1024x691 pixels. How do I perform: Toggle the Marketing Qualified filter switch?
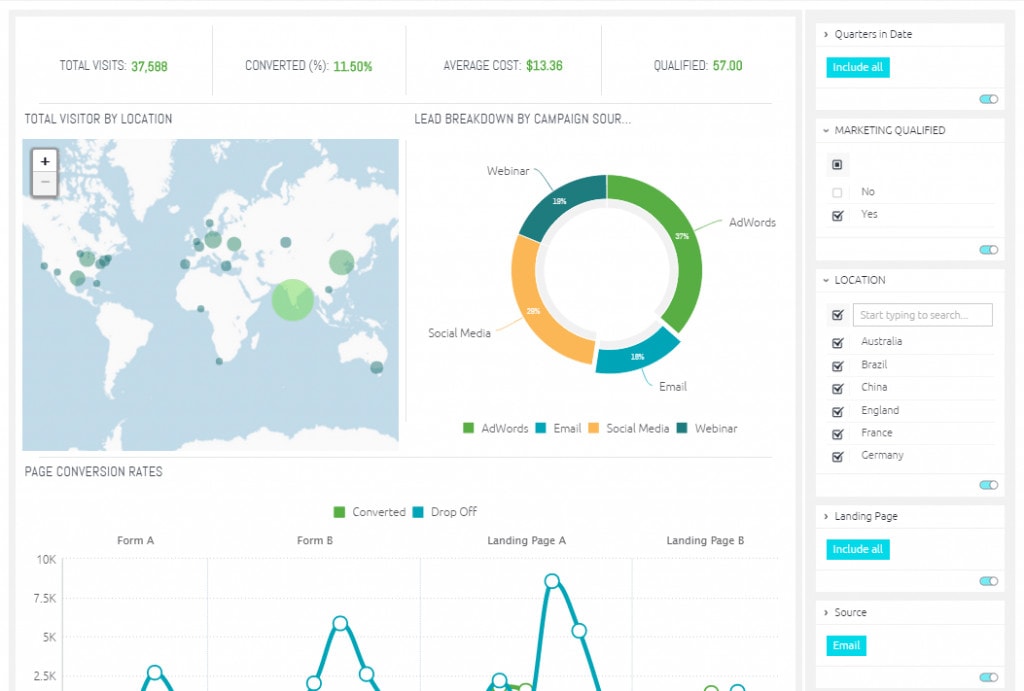pos(989,249)
